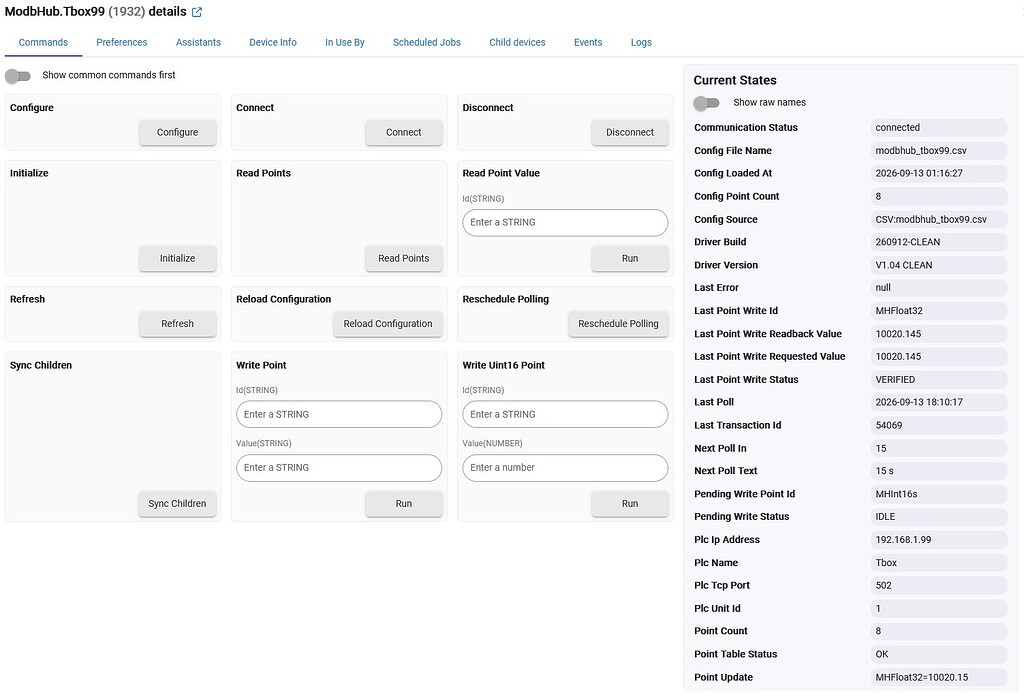The width and height of the screenshot is (1024, 699).
Task: Focus the Write Uint16 Point Id field
Action: [x=565, y=414]
